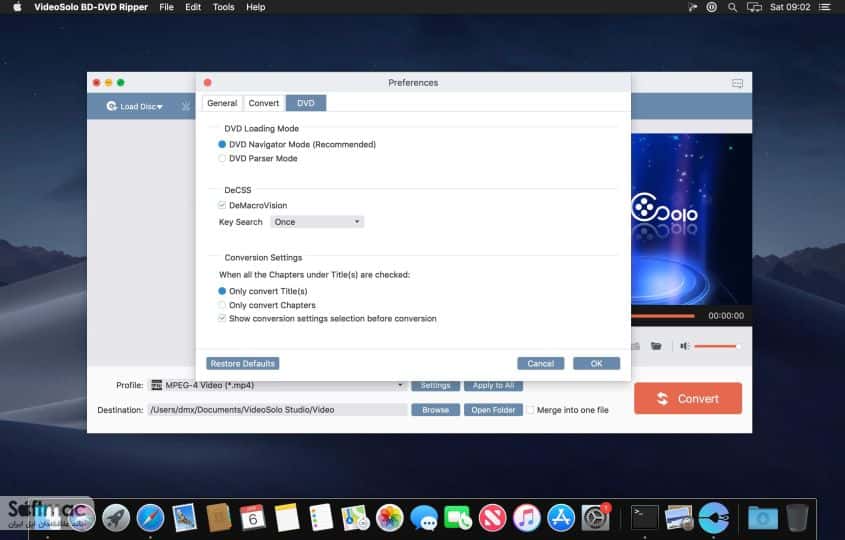
Task: Select the DVD preferences tab
Action: tap(306, 103)
